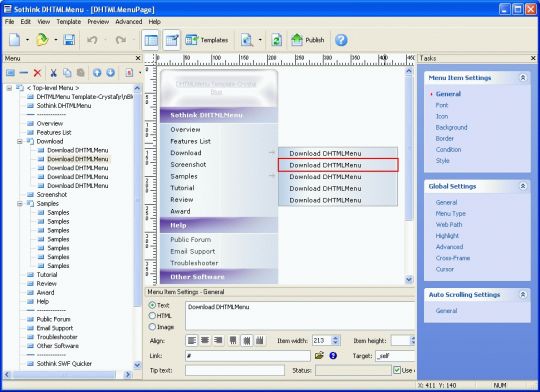
Task: Click the Paste icon in Menu panel
Action: click(x=81, y=73)
